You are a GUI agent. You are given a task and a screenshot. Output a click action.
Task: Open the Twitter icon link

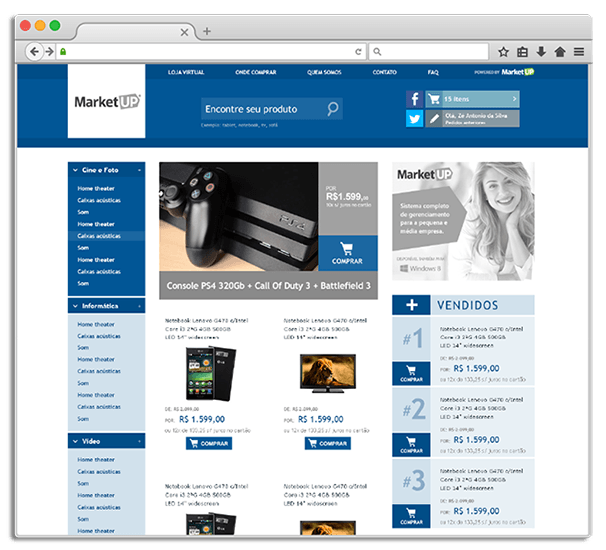click(414, 119)
